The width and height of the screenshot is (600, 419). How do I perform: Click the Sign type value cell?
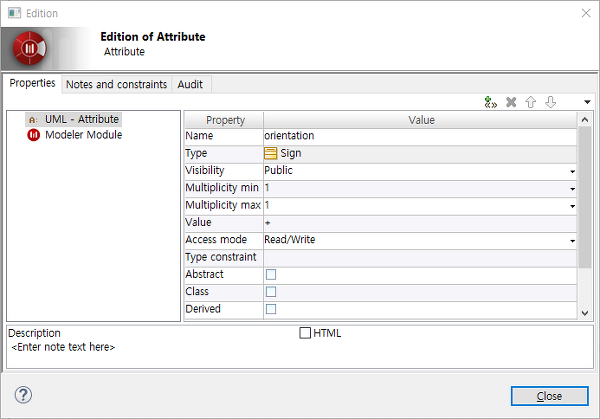420,153
